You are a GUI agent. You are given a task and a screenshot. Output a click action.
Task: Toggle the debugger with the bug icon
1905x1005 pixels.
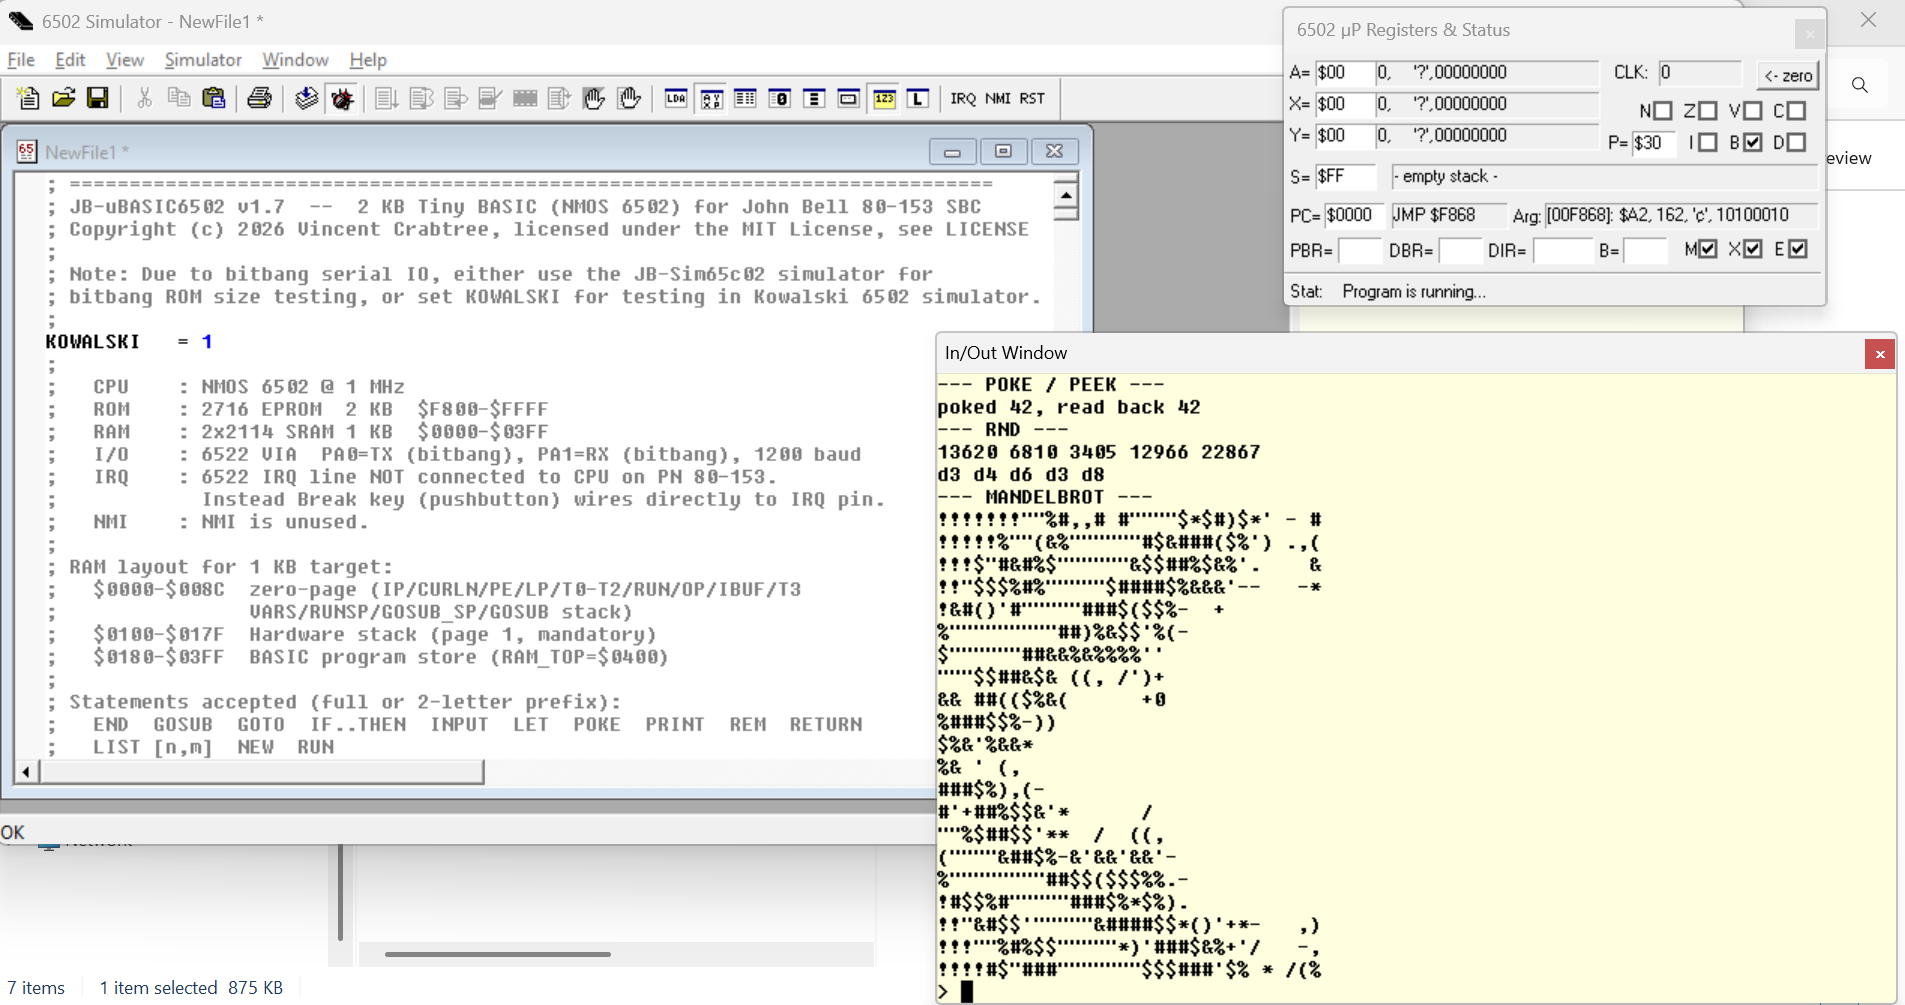(342, 98)
